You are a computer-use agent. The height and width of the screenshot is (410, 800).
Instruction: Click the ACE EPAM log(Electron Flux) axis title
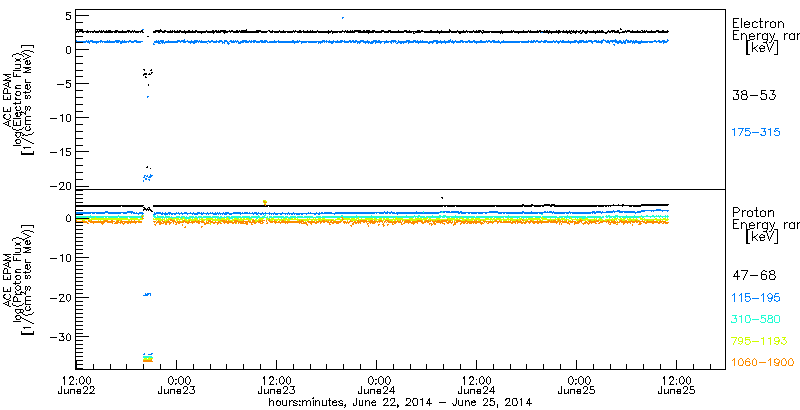(20, 102)
